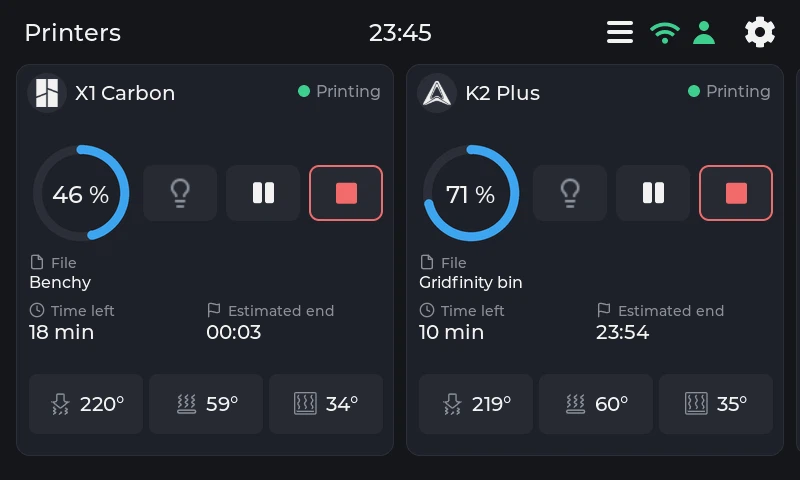The height and width of the screenshot is (480, 800).
Task: Select K2 Plus bed temperature 60°
Action: point(596,404)
